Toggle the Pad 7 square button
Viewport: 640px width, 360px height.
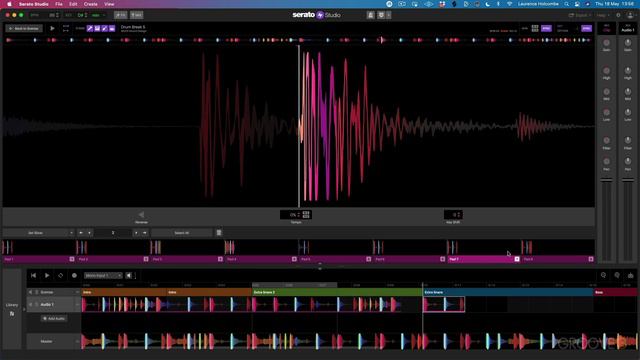tap(517, 259)
